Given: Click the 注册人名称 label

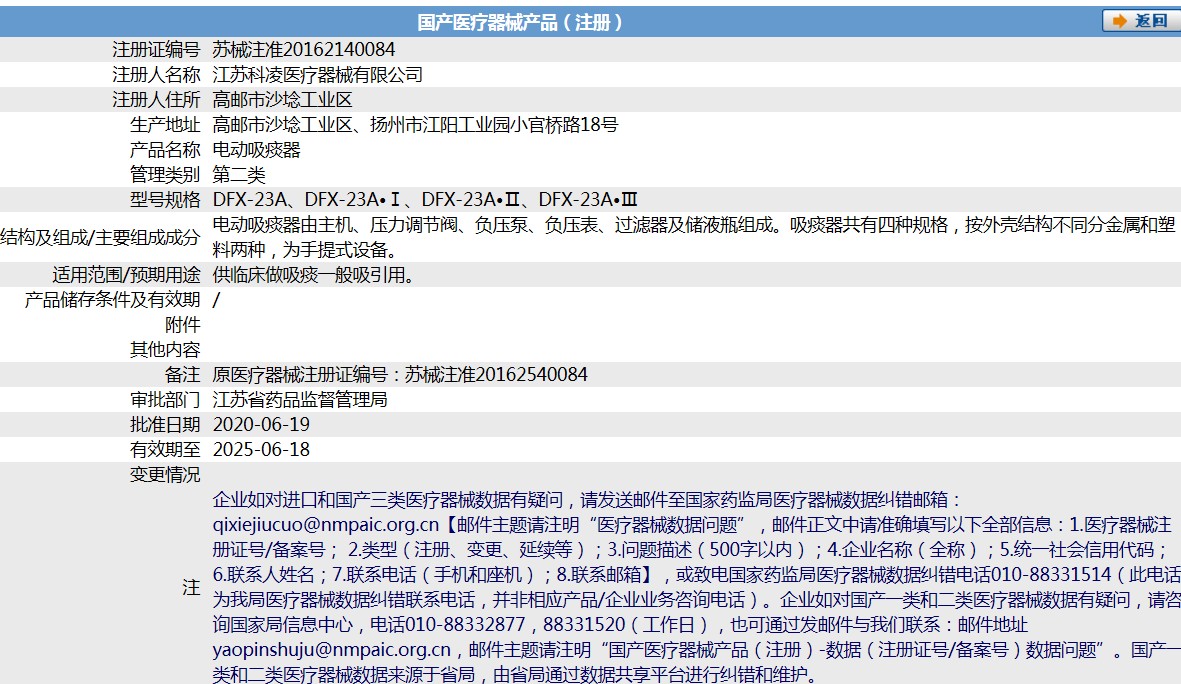Looking at the screenshot, I should click(x=156, y=75).
